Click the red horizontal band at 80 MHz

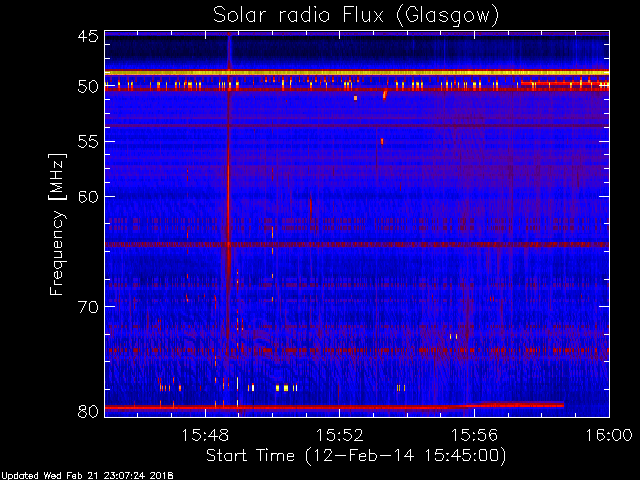pos(335,407)
